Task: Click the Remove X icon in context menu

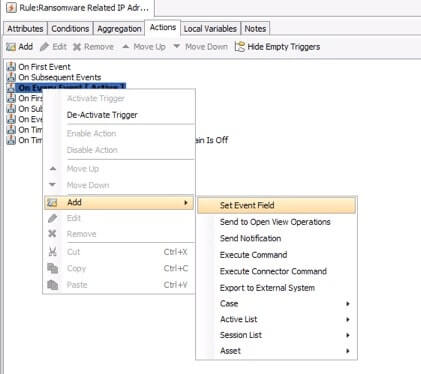Action: point(52,234)
